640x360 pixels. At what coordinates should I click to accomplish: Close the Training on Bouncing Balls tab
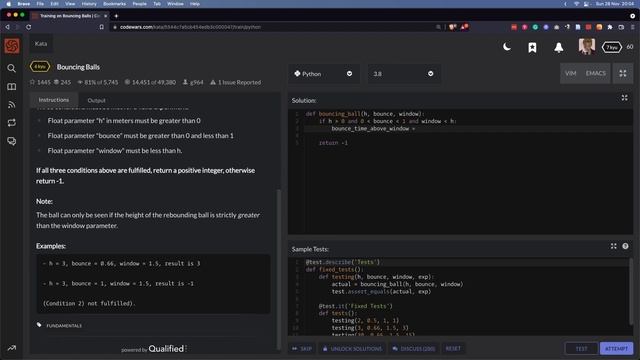105,16
